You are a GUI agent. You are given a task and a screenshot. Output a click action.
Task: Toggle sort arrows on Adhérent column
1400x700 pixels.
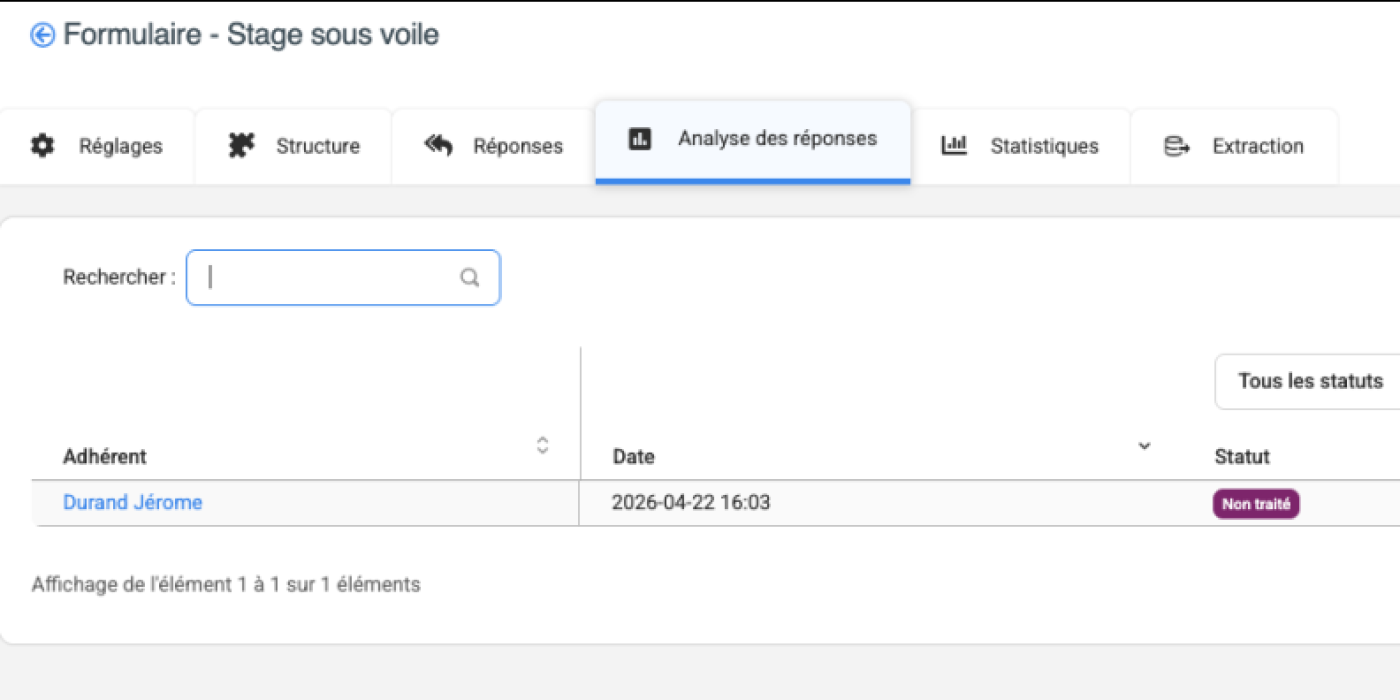pos(543,445)
